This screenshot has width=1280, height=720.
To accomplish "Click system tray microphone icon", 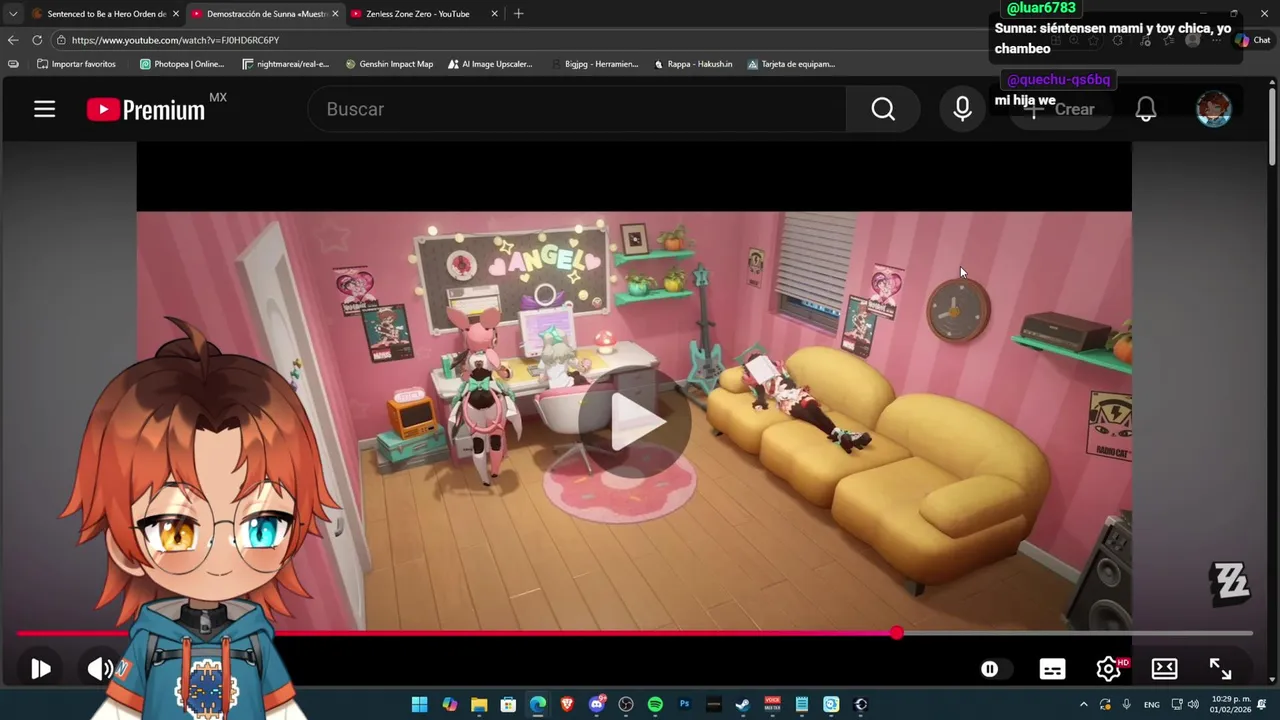I will (x=1127, y=705).
